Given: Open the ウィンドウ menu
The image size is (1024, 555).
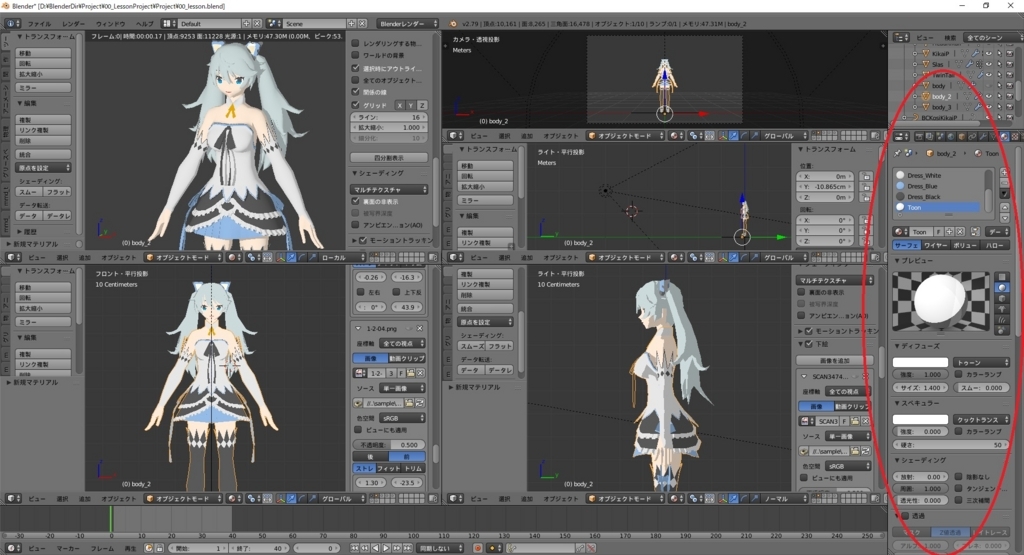Looking at the screenshot, I should [x=110, y=24].
